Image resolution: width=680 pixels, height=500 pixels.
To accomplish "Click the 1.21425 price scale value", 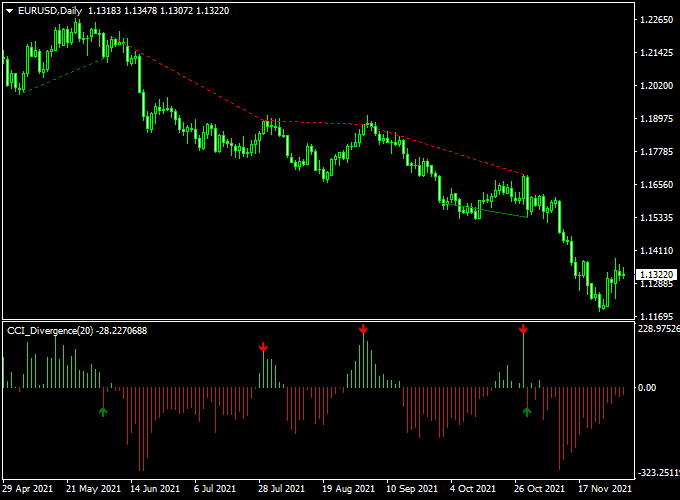I will pyautogui.click(x=657, y=53).
